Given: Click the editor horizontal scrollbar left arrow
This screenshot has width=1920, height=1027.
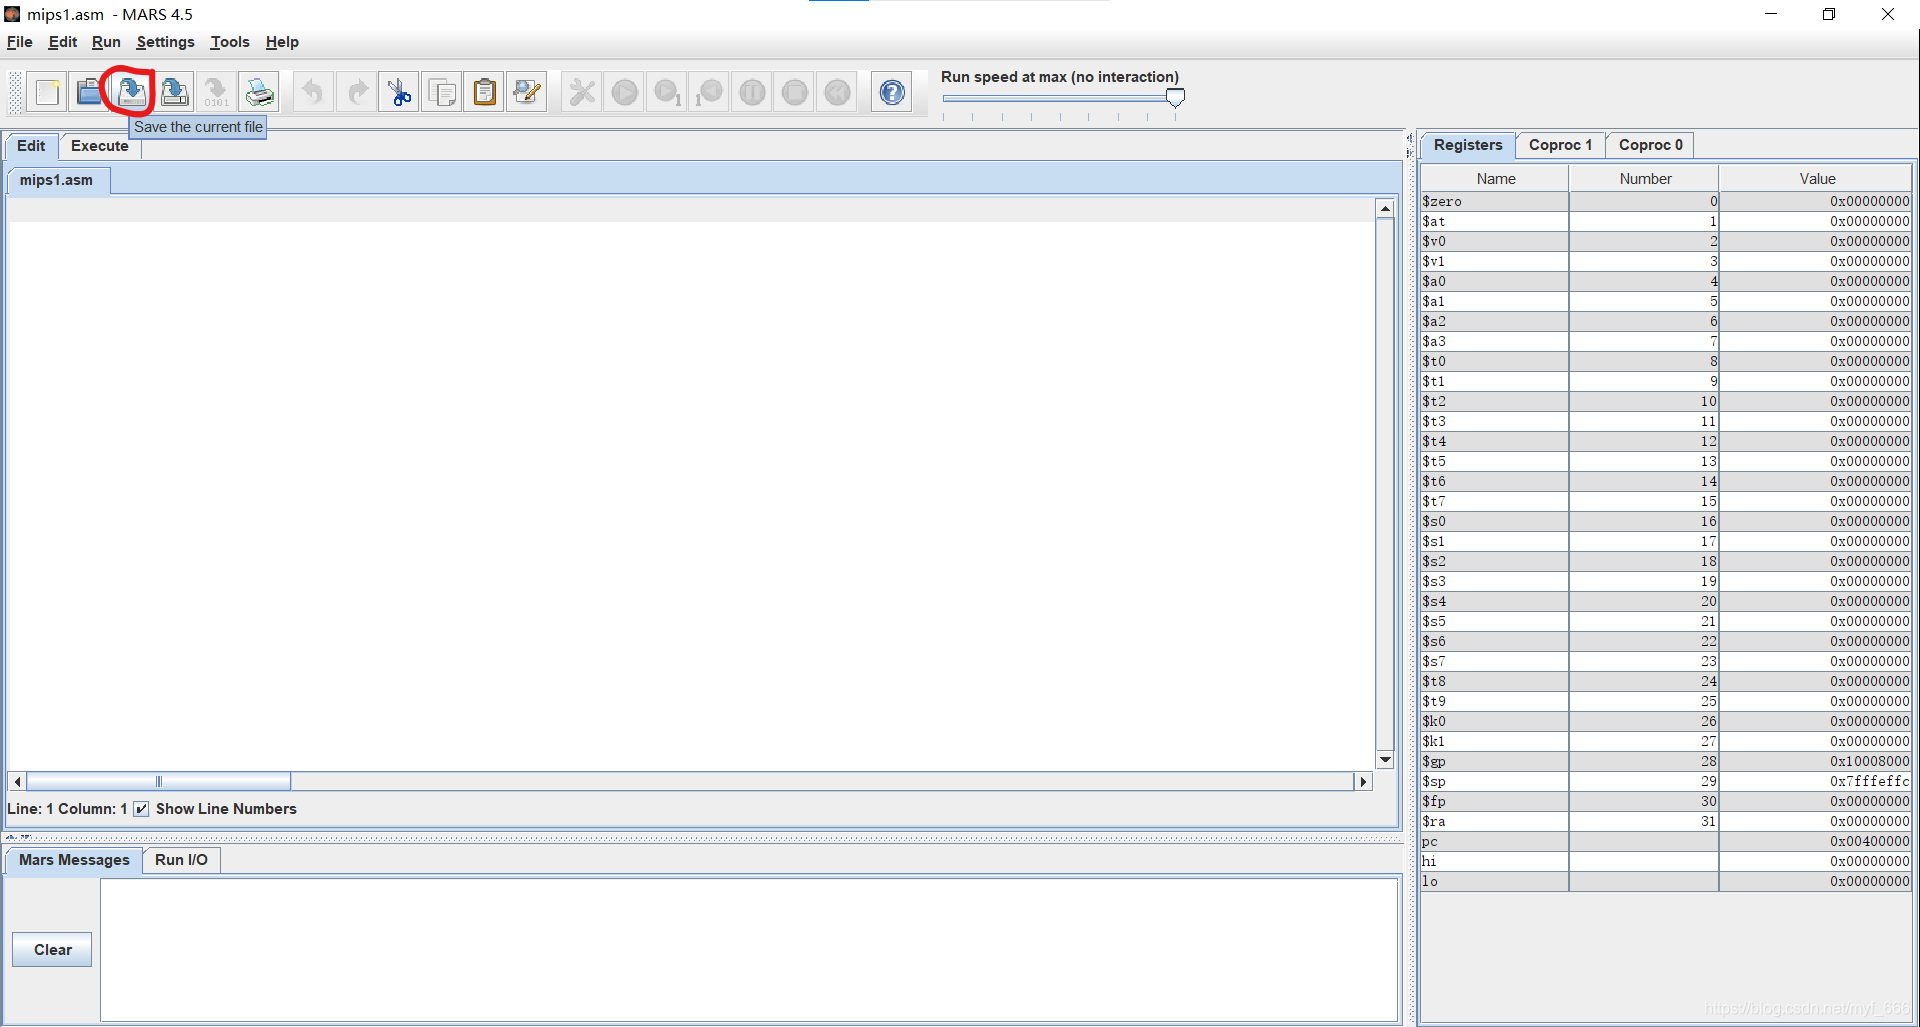Looking at the screenshot, I should coord(17,781).
